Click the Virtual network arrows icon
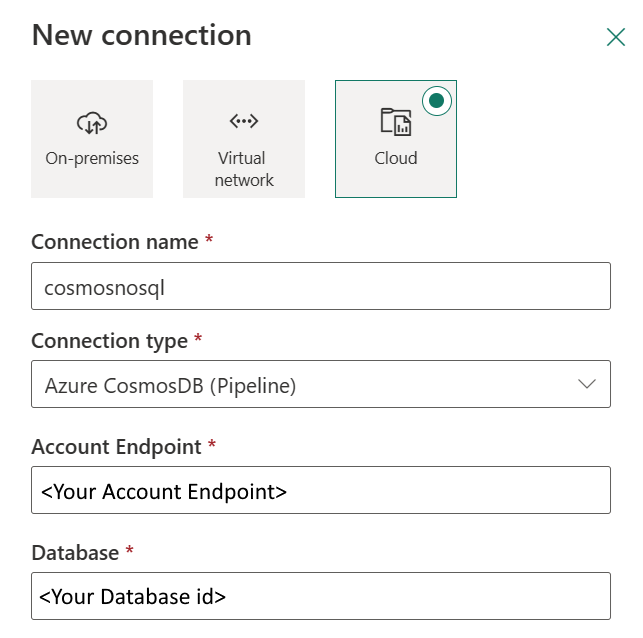The height and width of the screenshot is (638, 643). click(244, 122)
